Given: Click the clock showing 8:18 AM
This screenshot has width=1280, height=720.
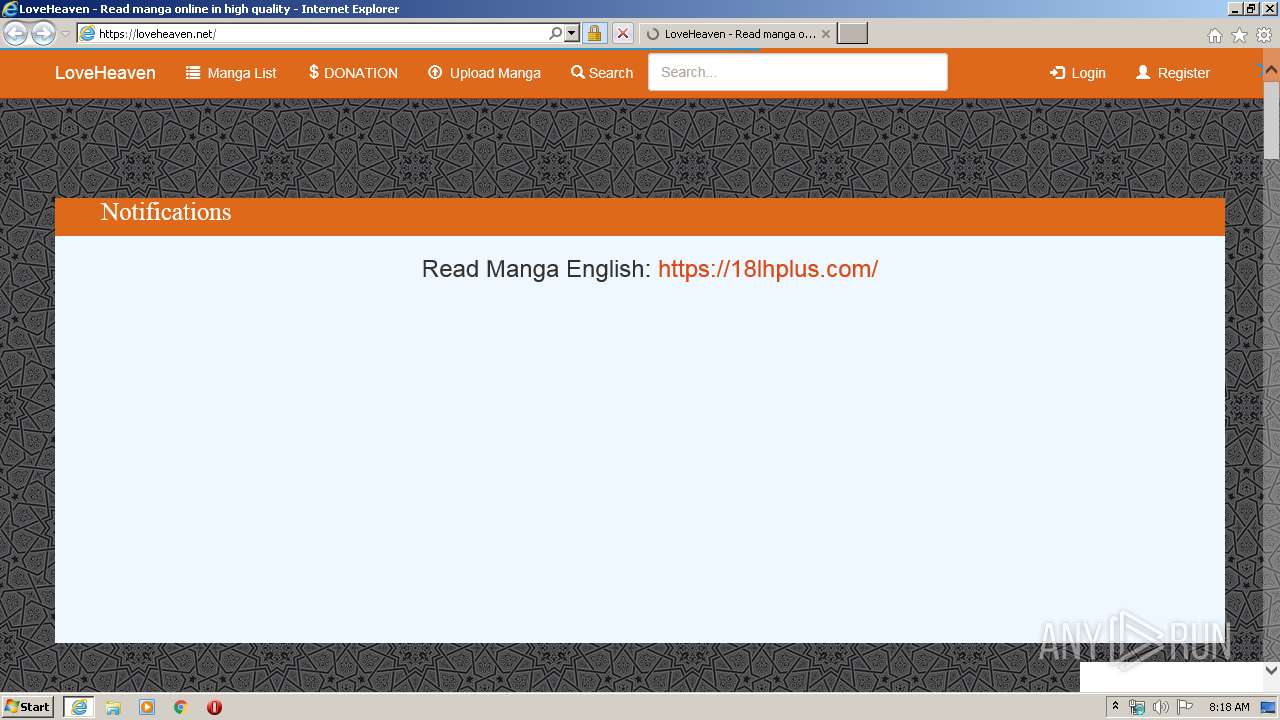Looking at the screenshot, I should coord(1229,707).
